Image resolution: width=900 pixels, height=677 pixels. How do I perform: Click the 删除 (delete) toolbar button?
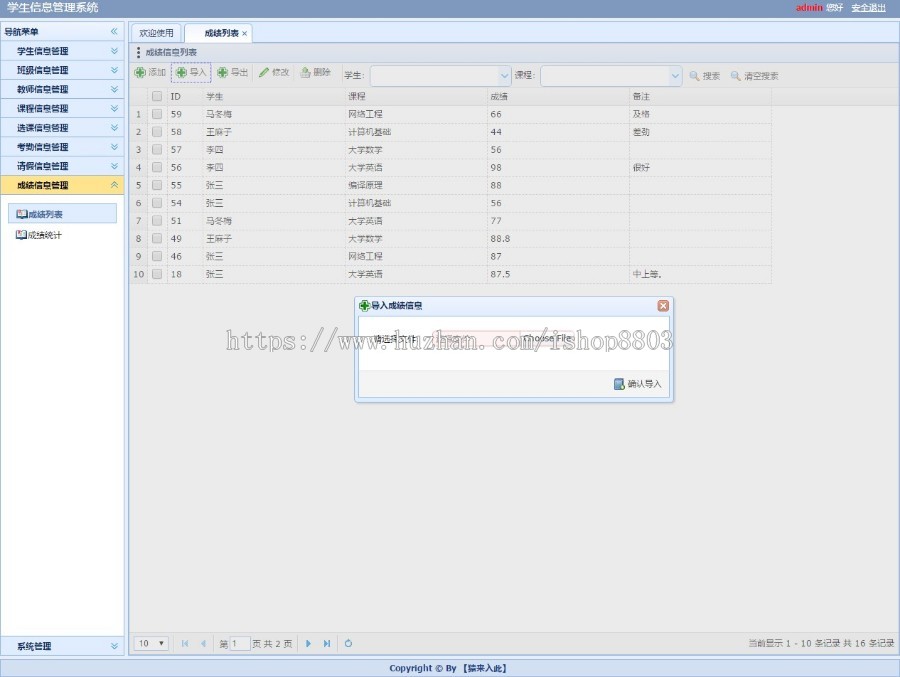tap(316, 72)
